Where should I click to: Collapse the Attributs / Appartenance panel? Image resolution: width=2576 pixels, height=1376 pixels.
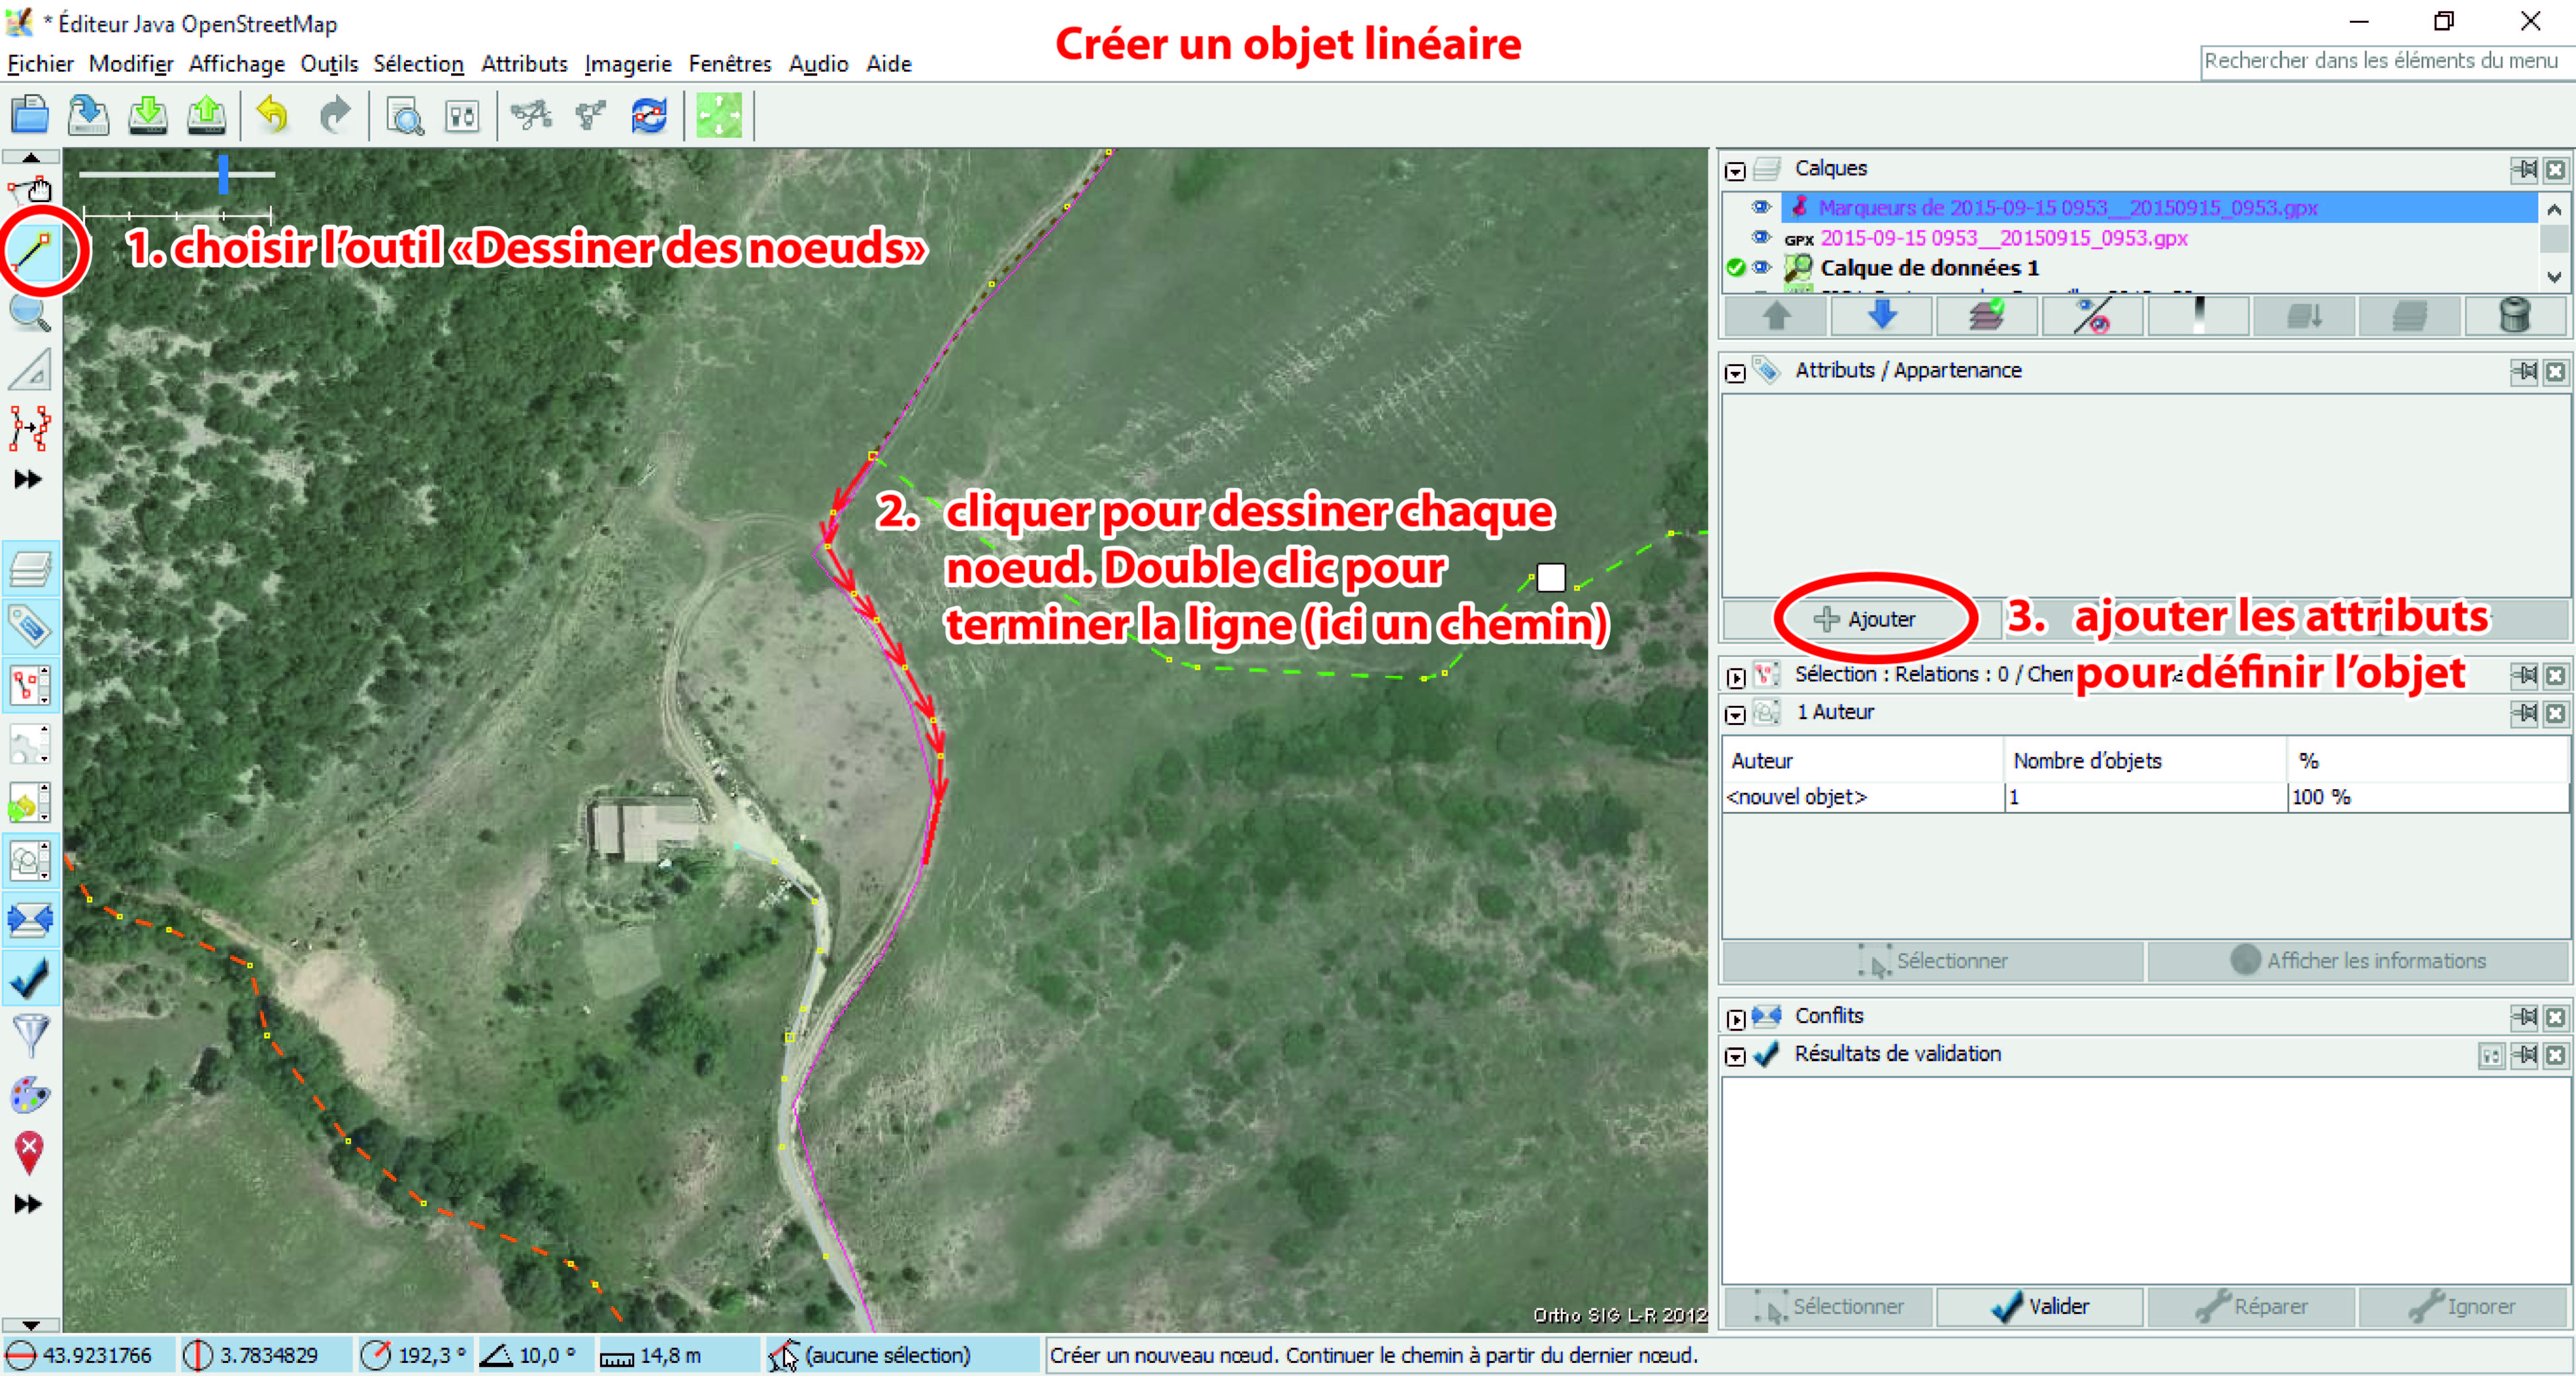pyautogui.click(x=1735, y=373)
